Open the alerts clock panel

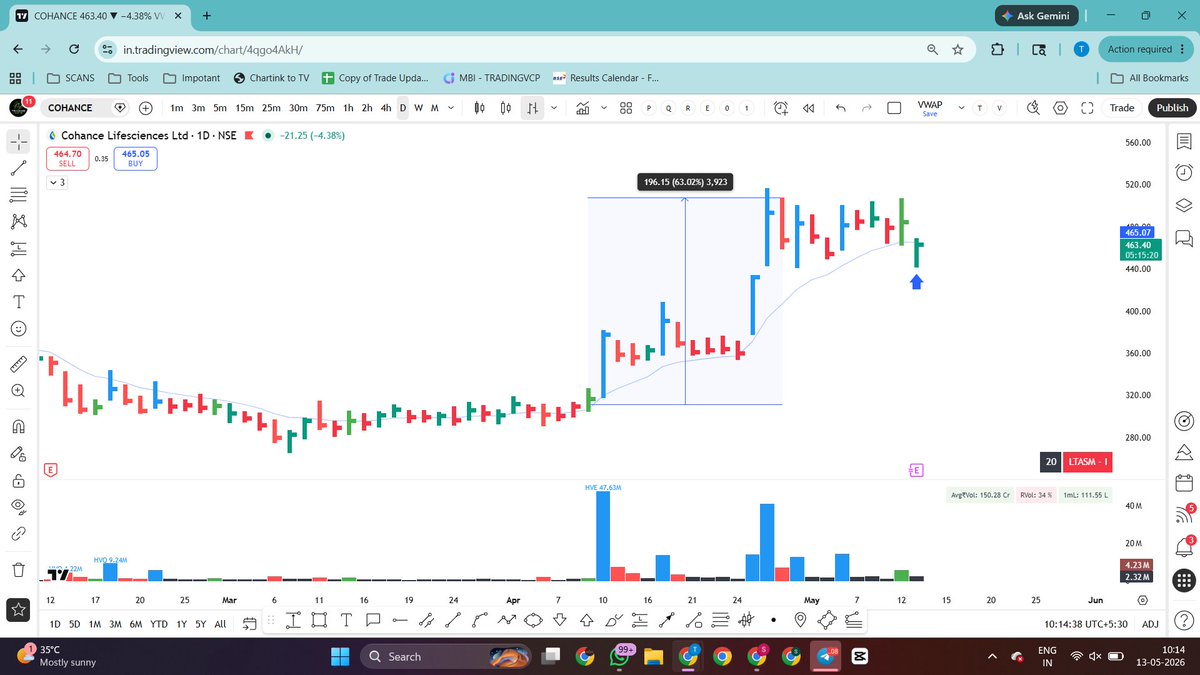point(1184,172)
